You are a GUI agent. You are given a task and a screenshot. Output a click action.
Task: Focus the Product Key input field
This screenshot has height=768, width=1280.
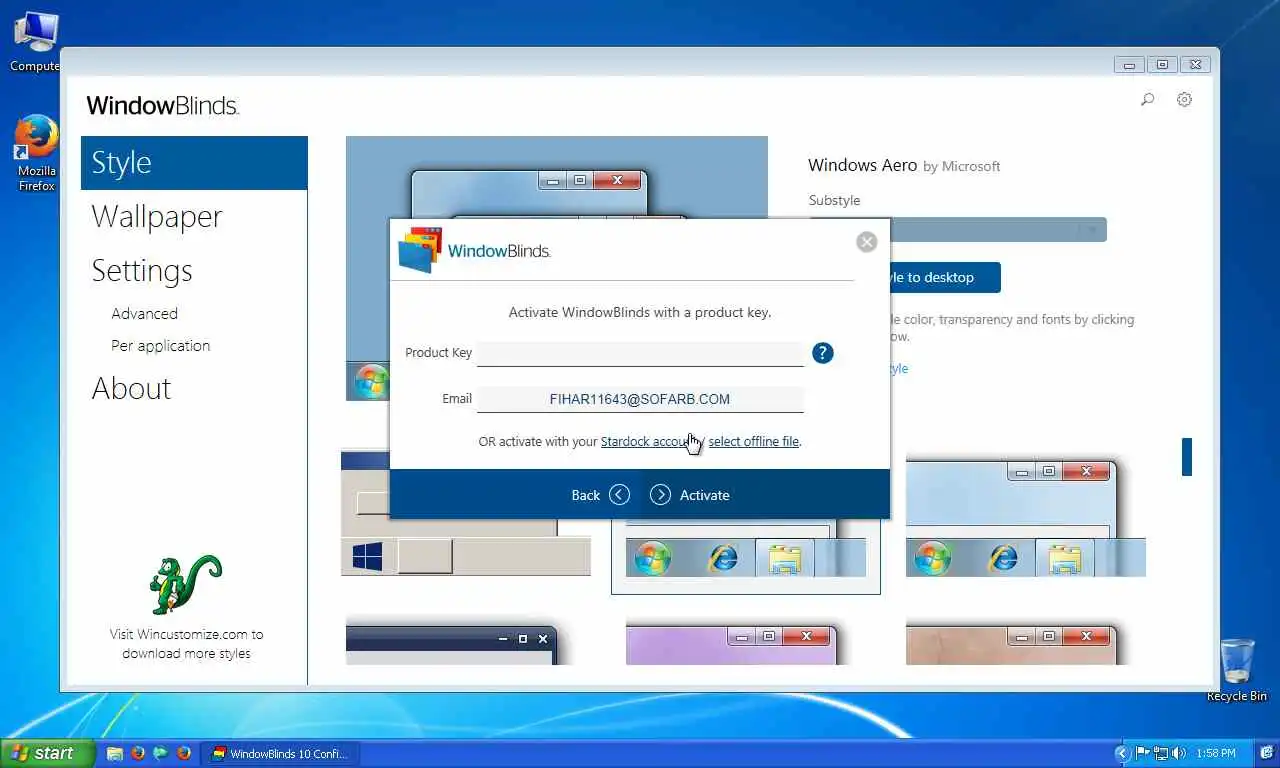coord(640,353)
